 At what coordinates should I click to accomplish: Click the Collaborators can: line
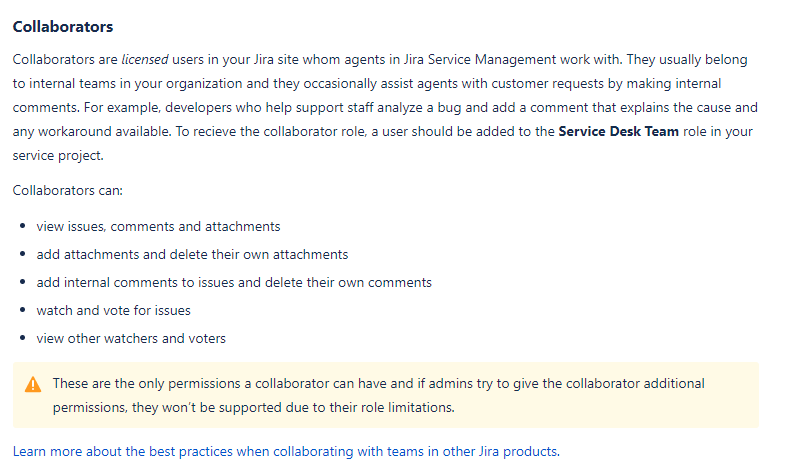click(68, 190)
